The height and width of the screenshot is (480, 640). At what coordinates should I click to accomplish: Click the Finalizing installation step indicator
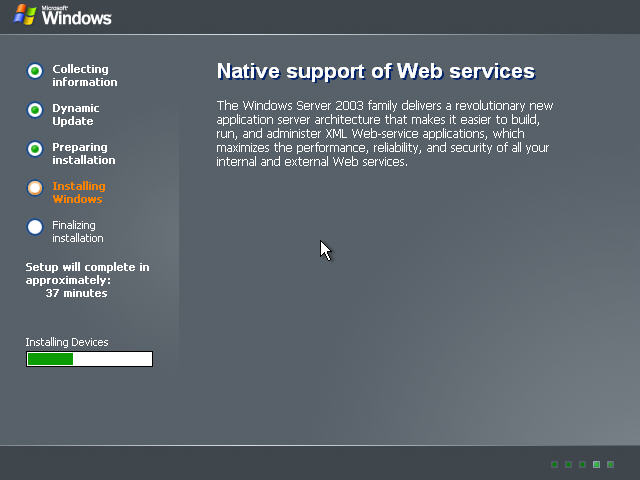click(35, 227)
